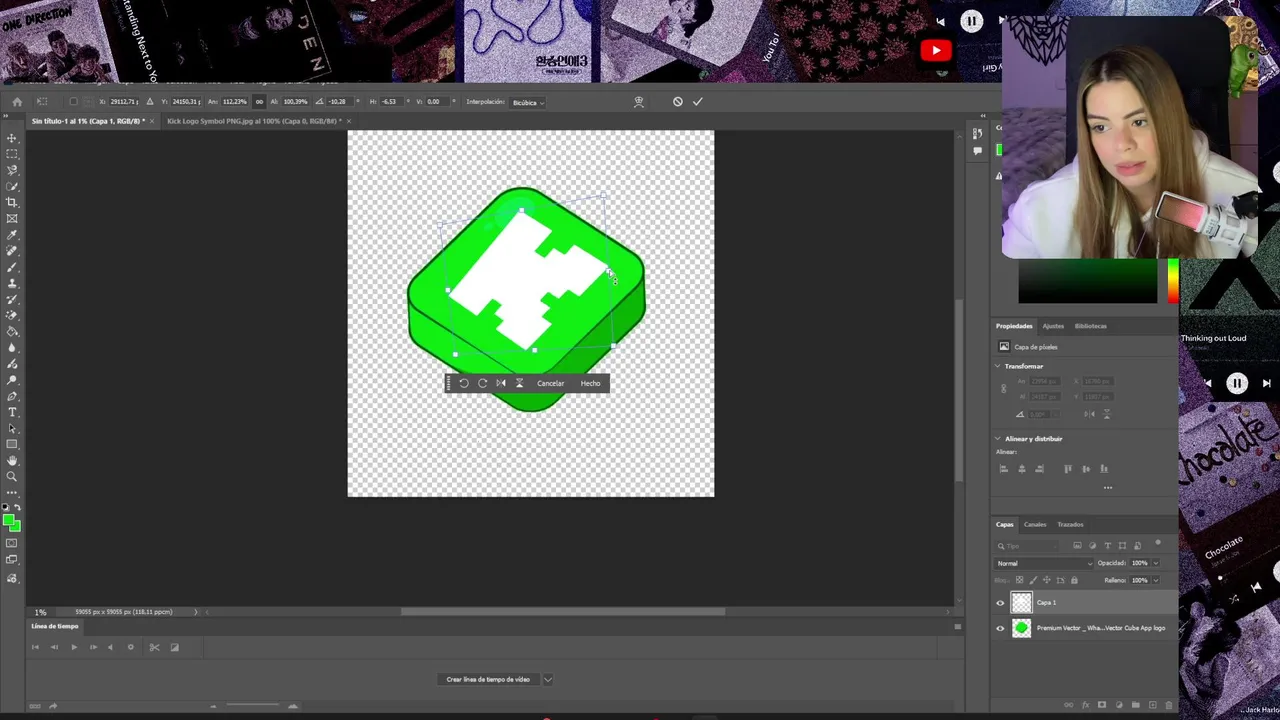Add layer mask icon
The width and height of the screenshot is (1280, 720).
1102,705
